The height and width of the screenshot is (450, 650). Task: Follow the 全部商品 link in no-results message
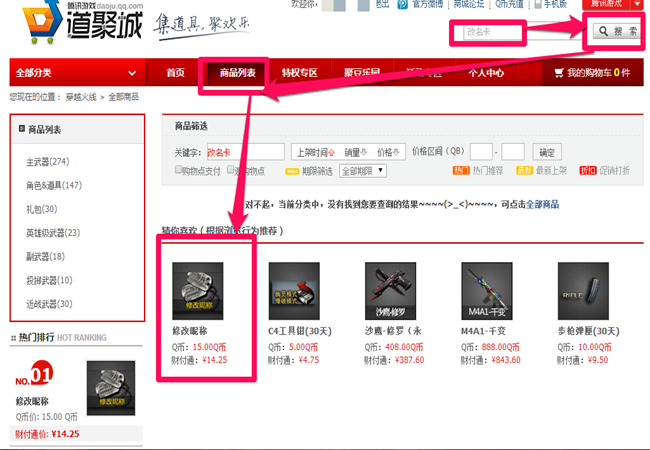pos(542,204)
